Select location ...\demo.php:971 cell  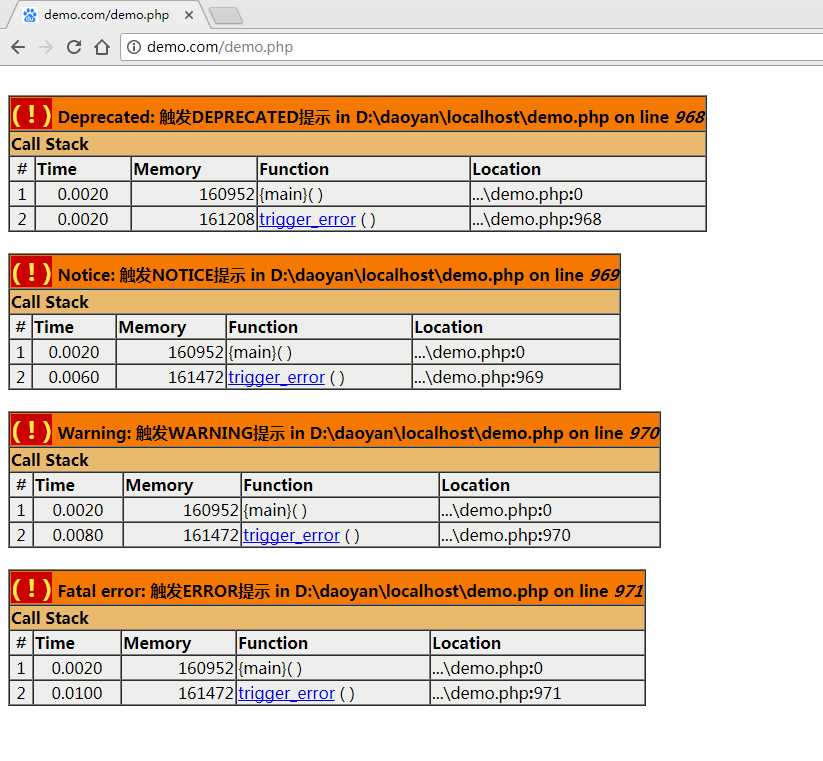point(537,693)
